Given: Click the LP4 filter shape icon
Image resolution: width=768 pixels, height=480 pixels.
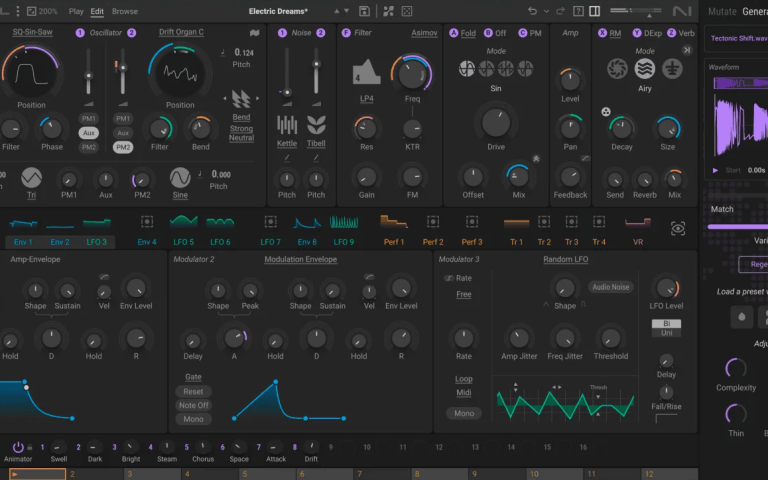Looking at the screenshot, I should [x=366, y=72].
